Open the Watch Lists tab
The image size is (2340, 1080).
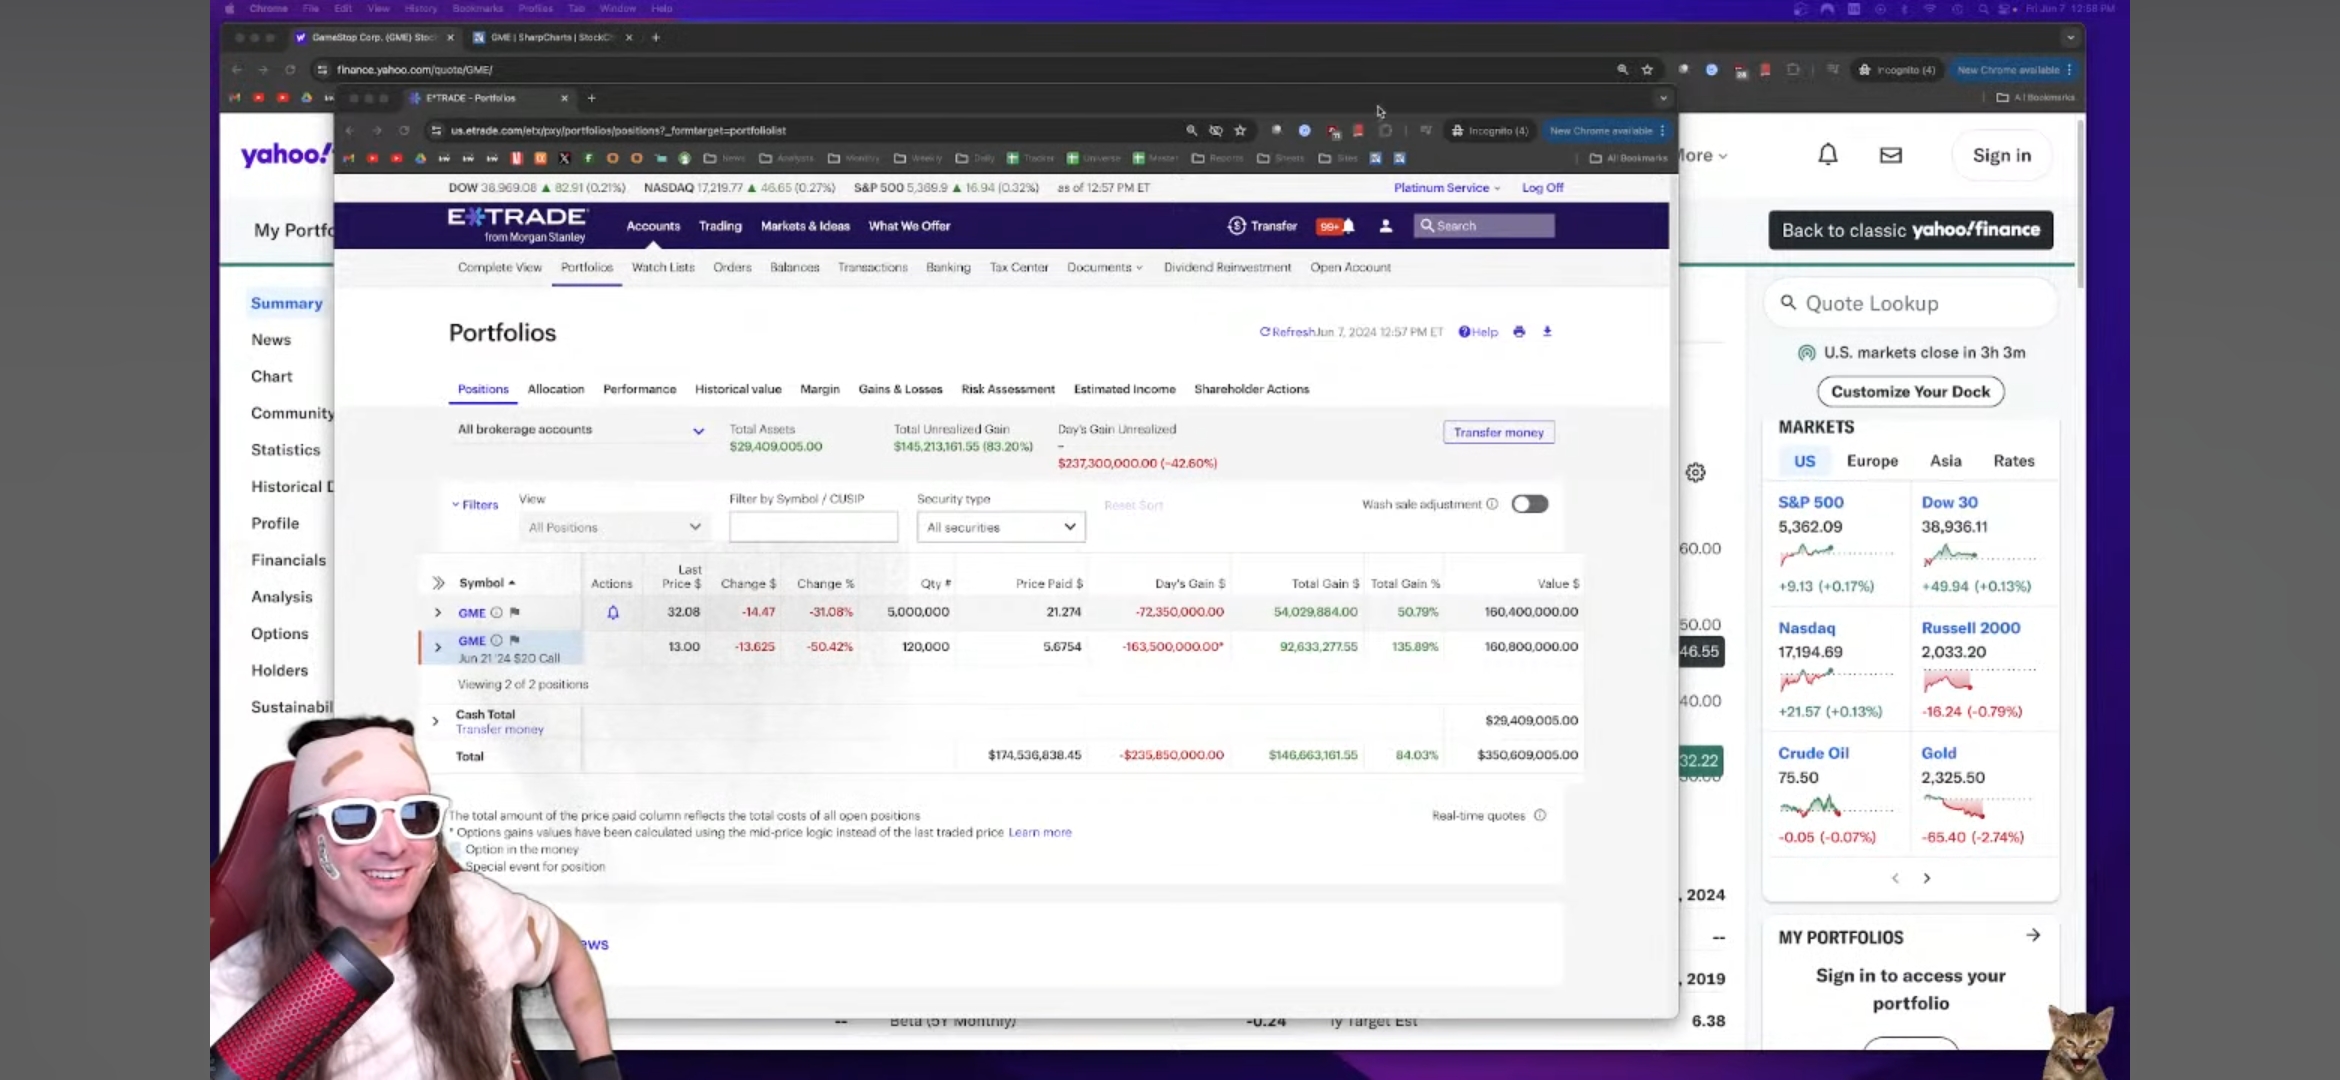point(662,267)
